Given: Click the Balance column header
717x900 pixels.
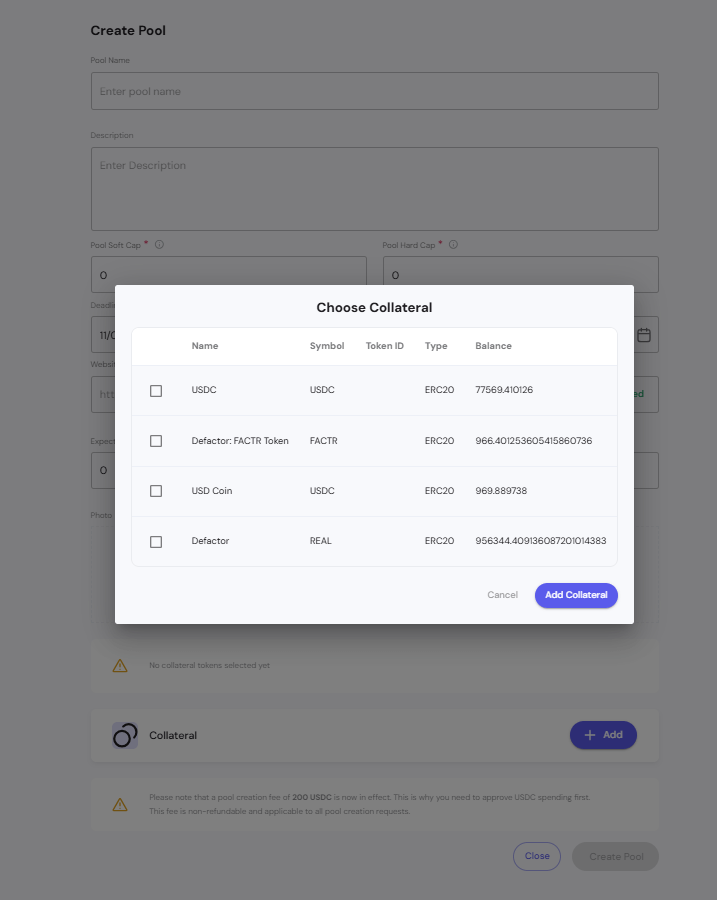Looking at the screenshot, I should pos(493,346).
